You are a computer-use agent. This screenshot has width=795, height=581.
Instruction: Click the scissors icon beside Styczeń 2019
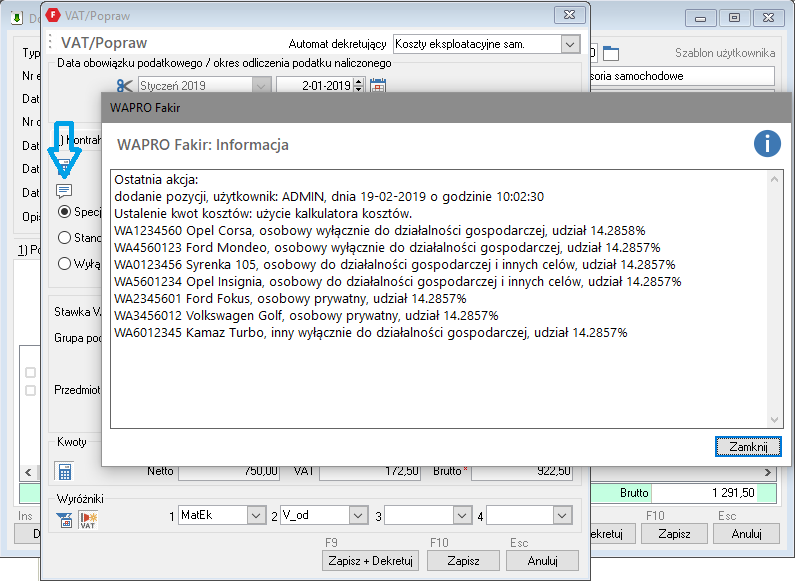pyautogui.click(x=124, y=85)
